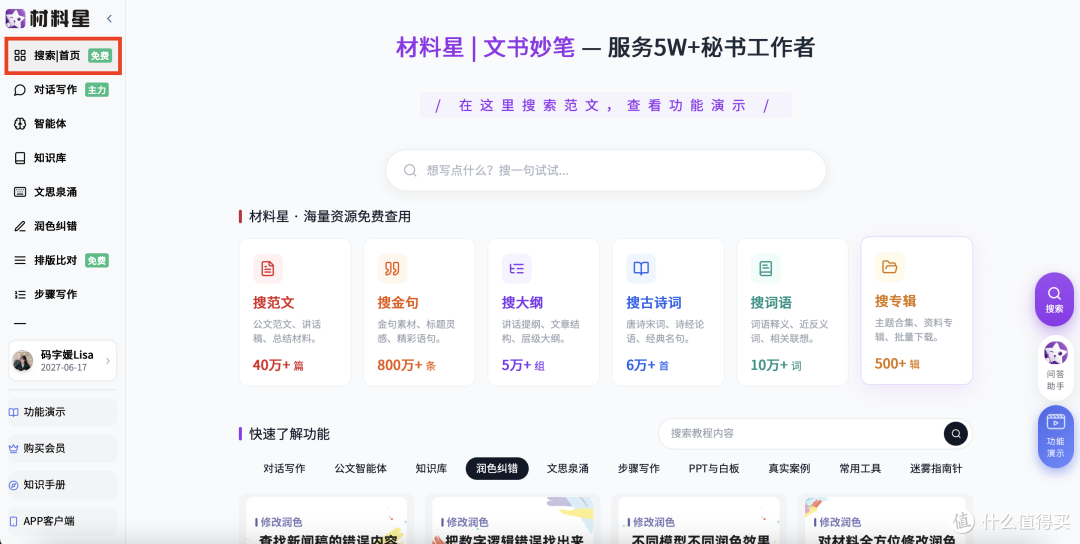Viewport: 1080px width, 544px height.
Task: Switch to the 公文智能体 tab
Action: coord(361,469)
